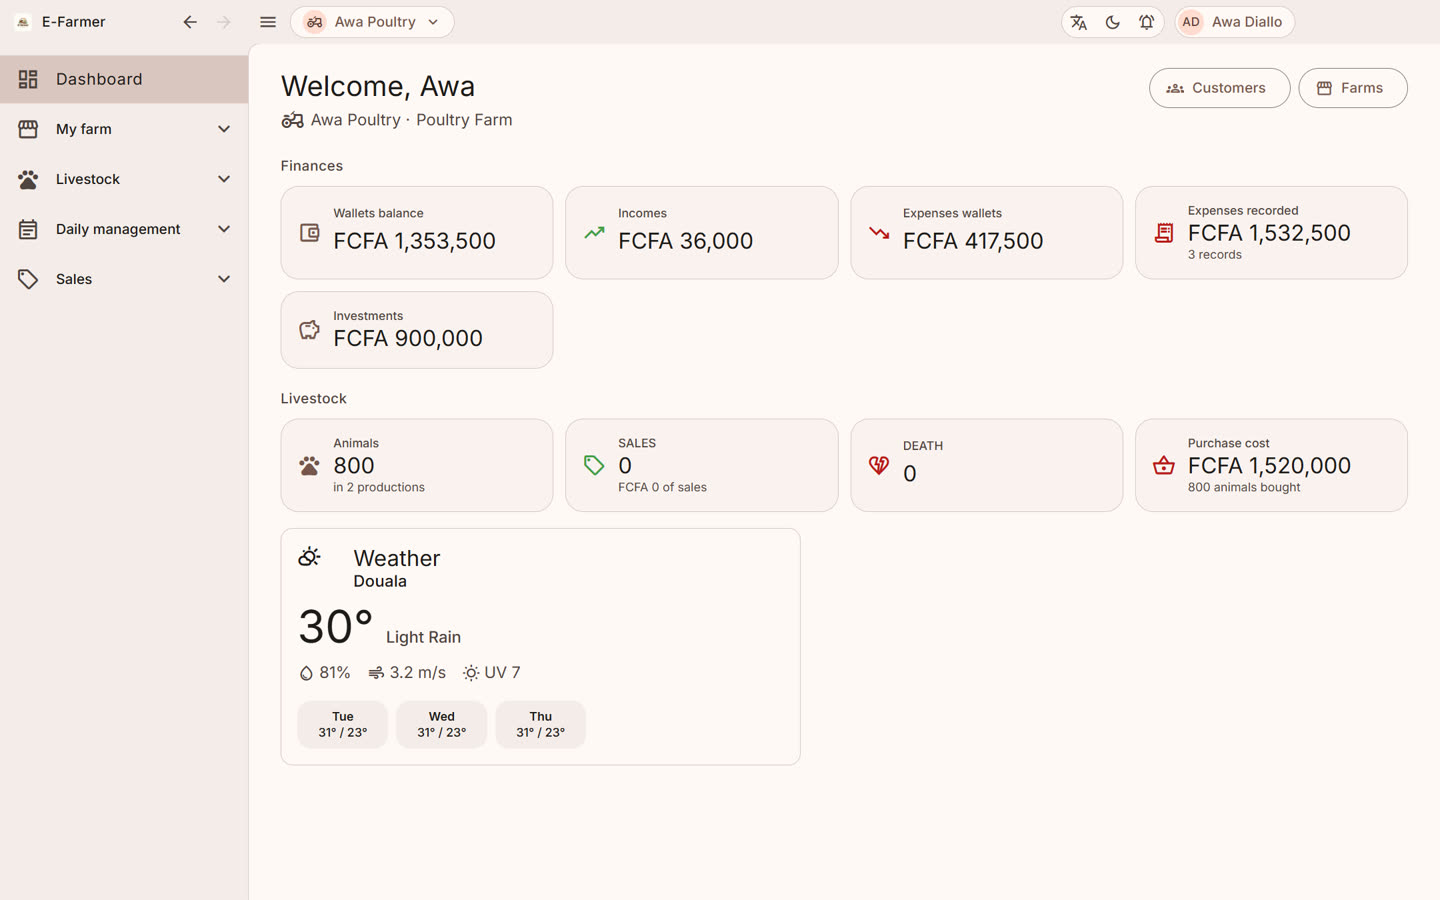Click the Animals paw icon
The width and height of the screenshot is (1440, 900).
click(x=310, y=465)
